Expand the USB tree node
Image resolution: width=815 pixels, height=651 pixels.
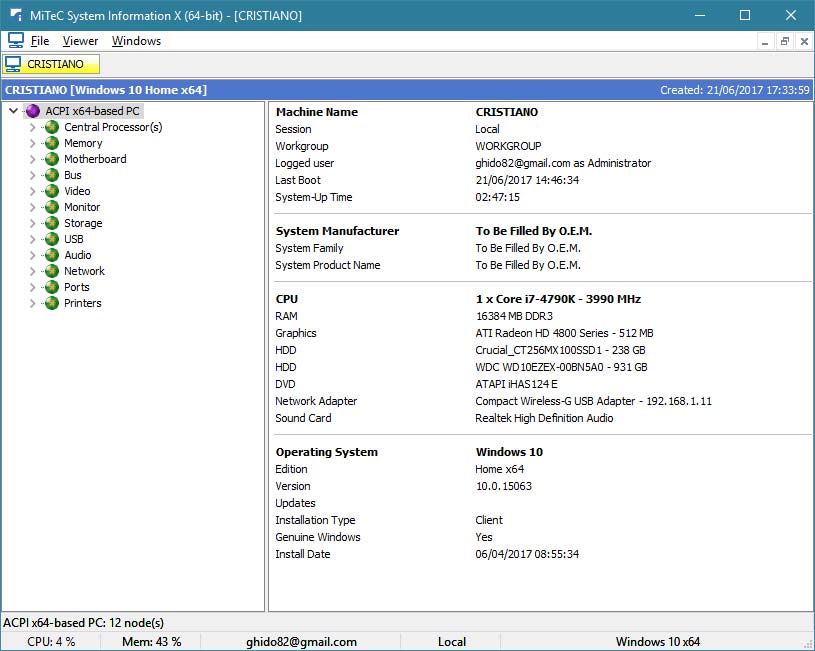(33, 239)
